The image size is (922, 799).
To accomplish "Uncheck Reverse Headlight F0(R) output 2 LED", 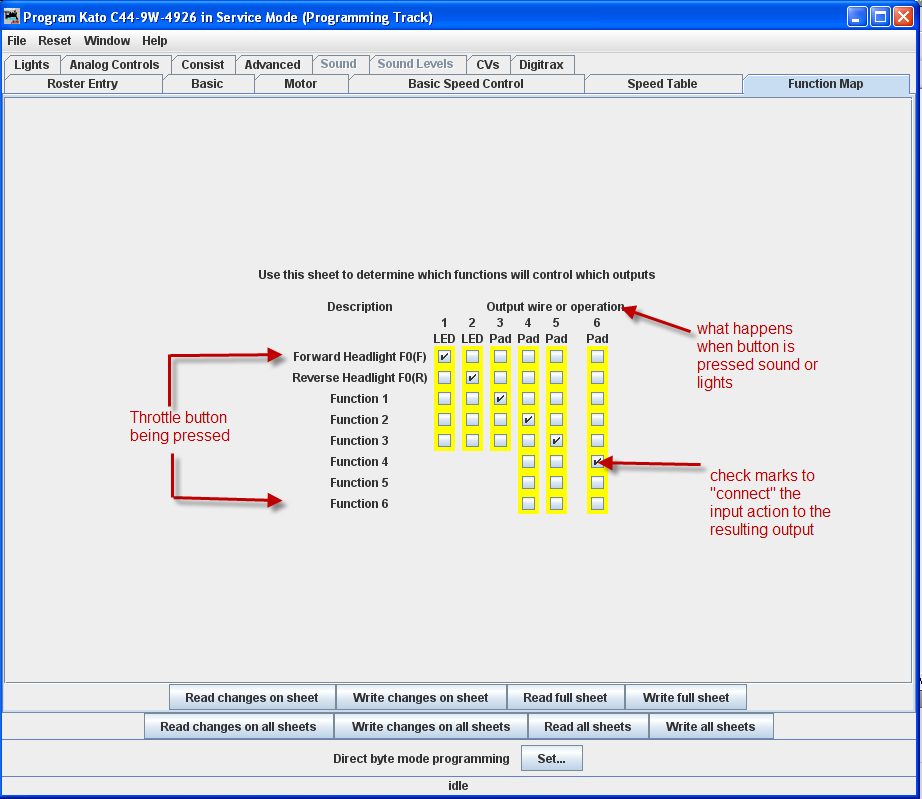I will point(471,378).
